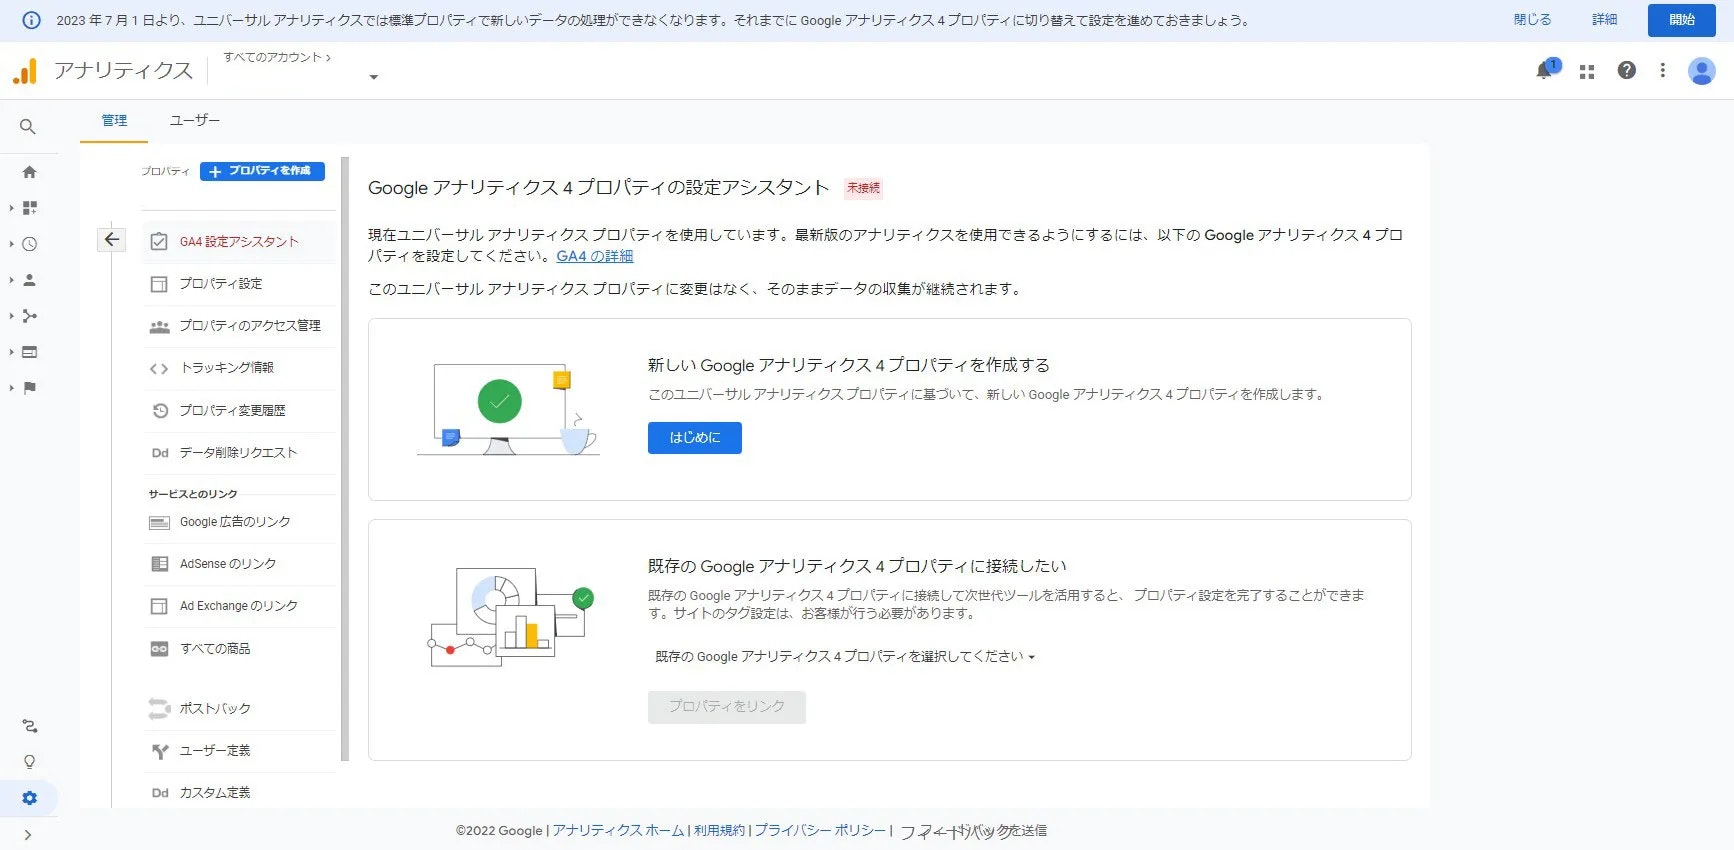The height and width of the screenshot is (850, 1734).
Task: Expand the left sidebar with chevron
Action: [x=28, y=835]
